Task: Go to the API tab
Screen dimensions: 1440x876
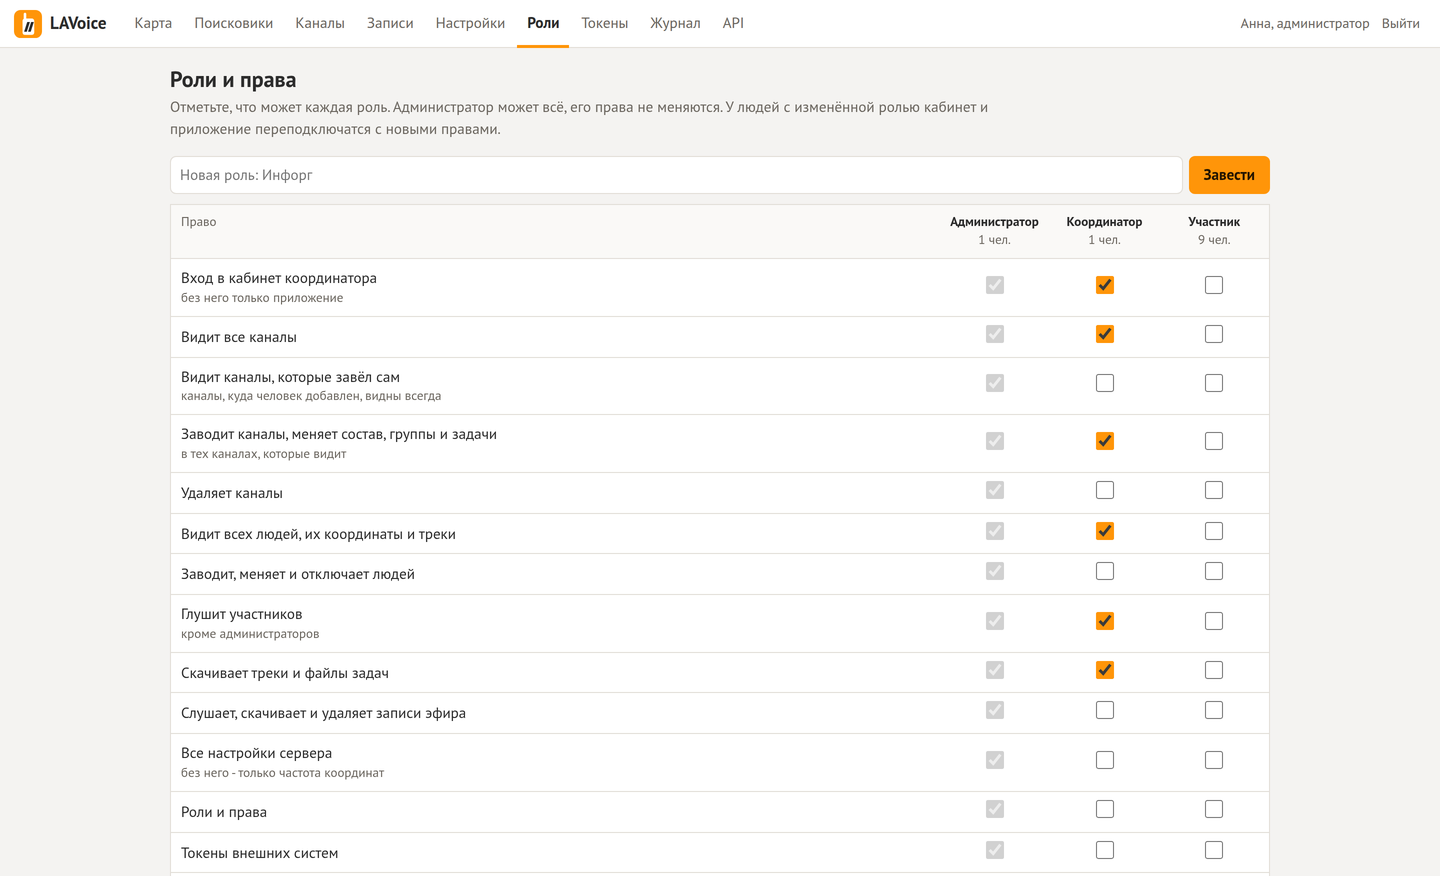Action: coord(733,23)
